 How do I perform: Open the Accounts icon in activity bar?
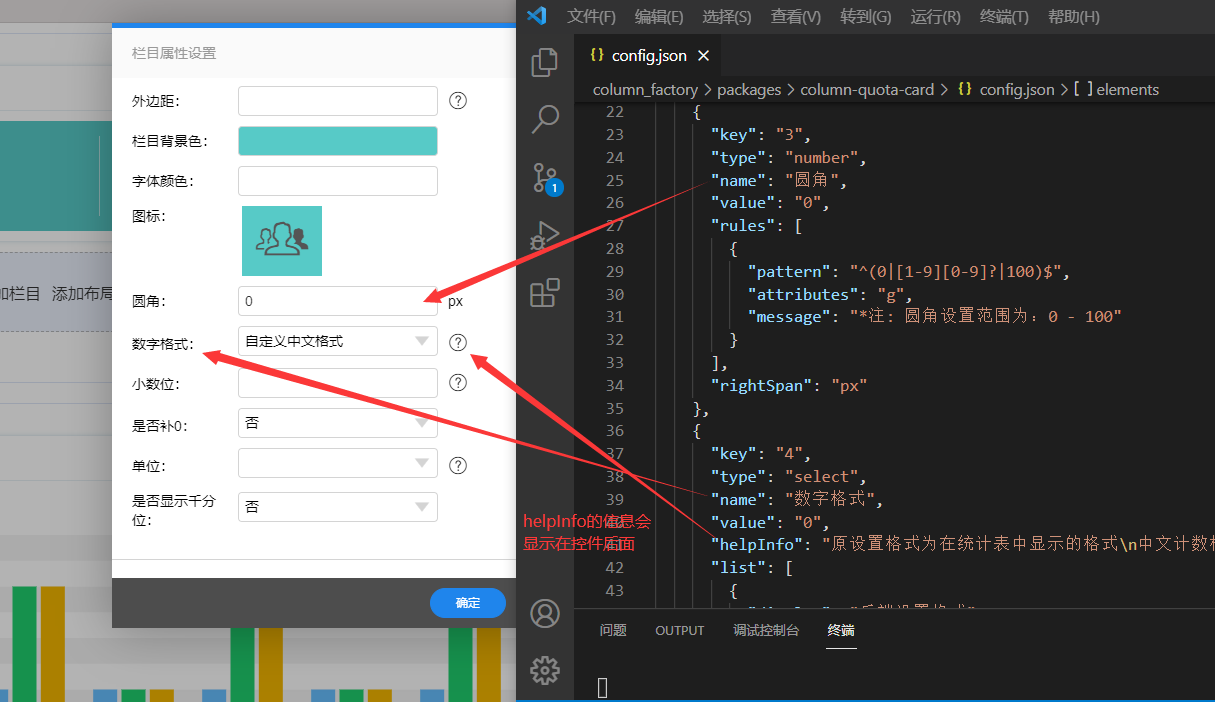(x=545, y=613)
